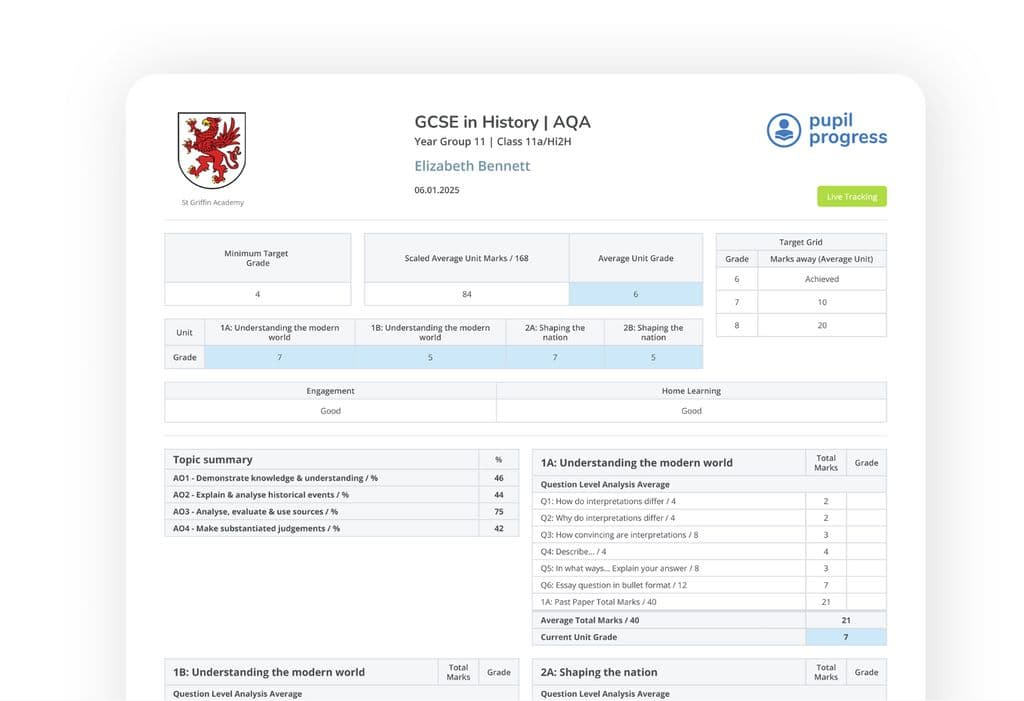The image size is (1024, 701).
Task: Click the unit grade cell under 1B column
Action: click(430, 357)
